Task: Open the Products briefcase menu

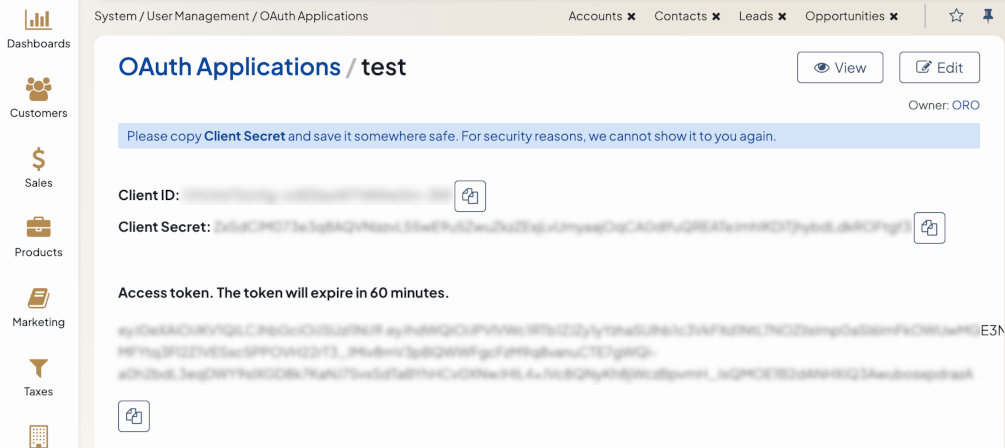Action: (38, 237)
